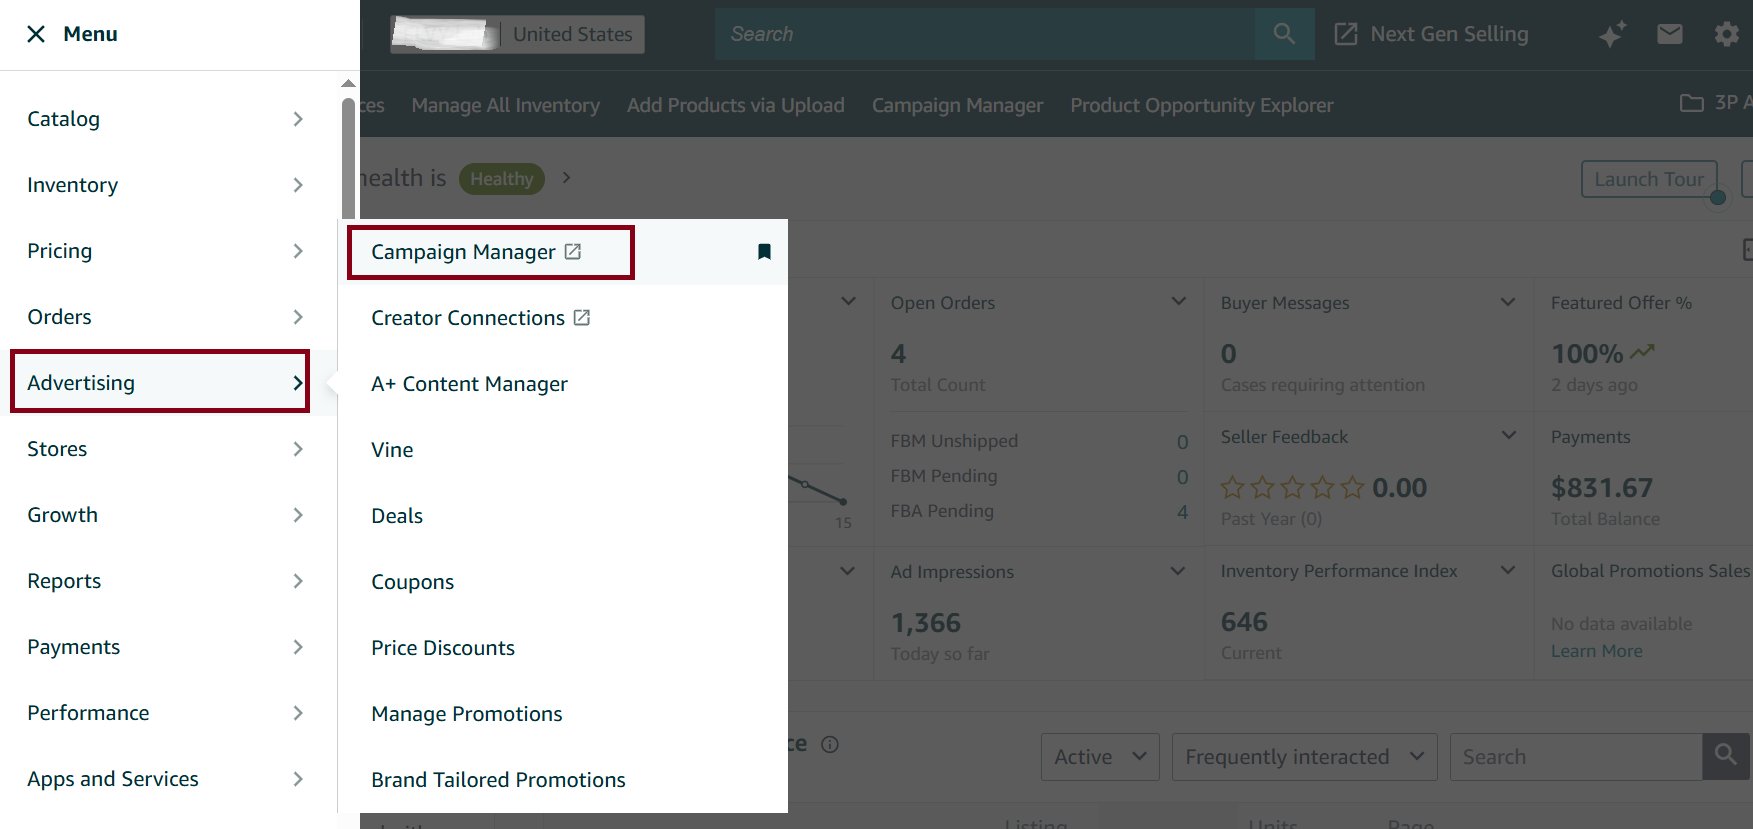1753x829 pixels.
Task: Click the $831.67 total balance value
Action: pyautogui.click(x=1601, y=487)
